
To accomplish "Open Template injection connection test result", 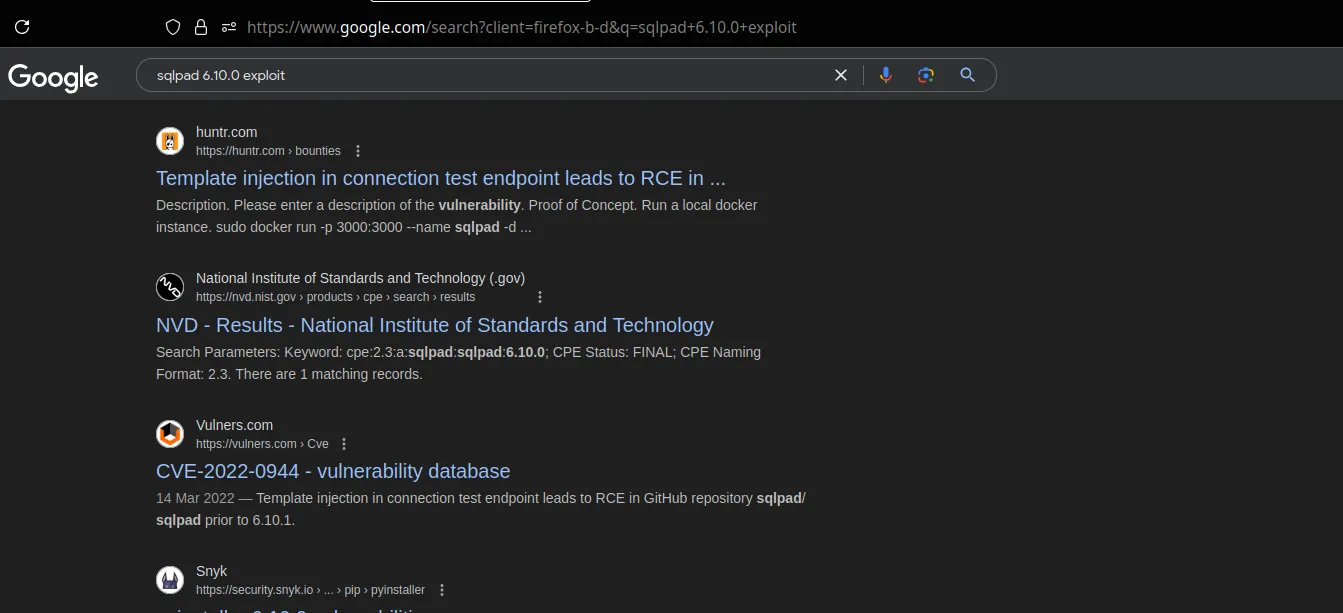I will [x=441, y=178].
